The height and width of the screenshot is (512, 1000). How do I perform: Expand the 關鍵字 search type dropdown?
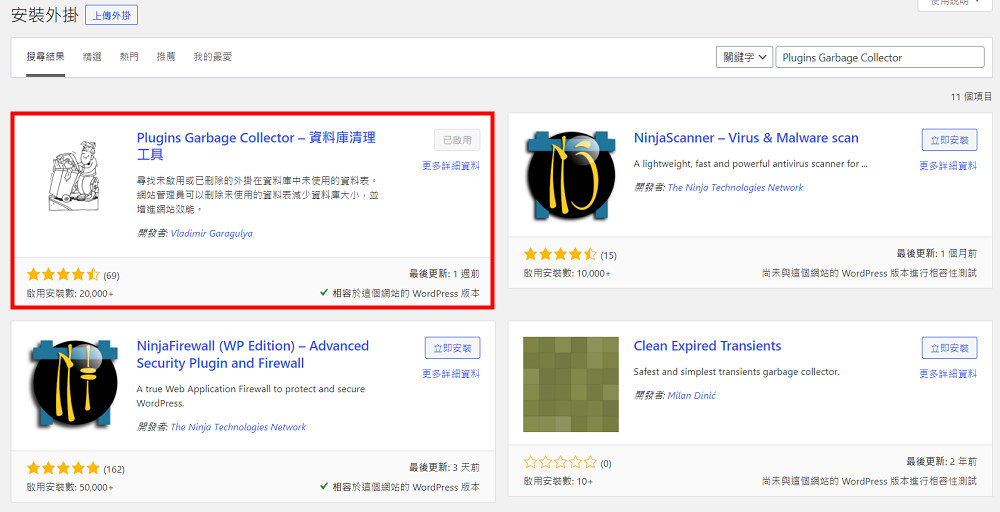[744, 57]
